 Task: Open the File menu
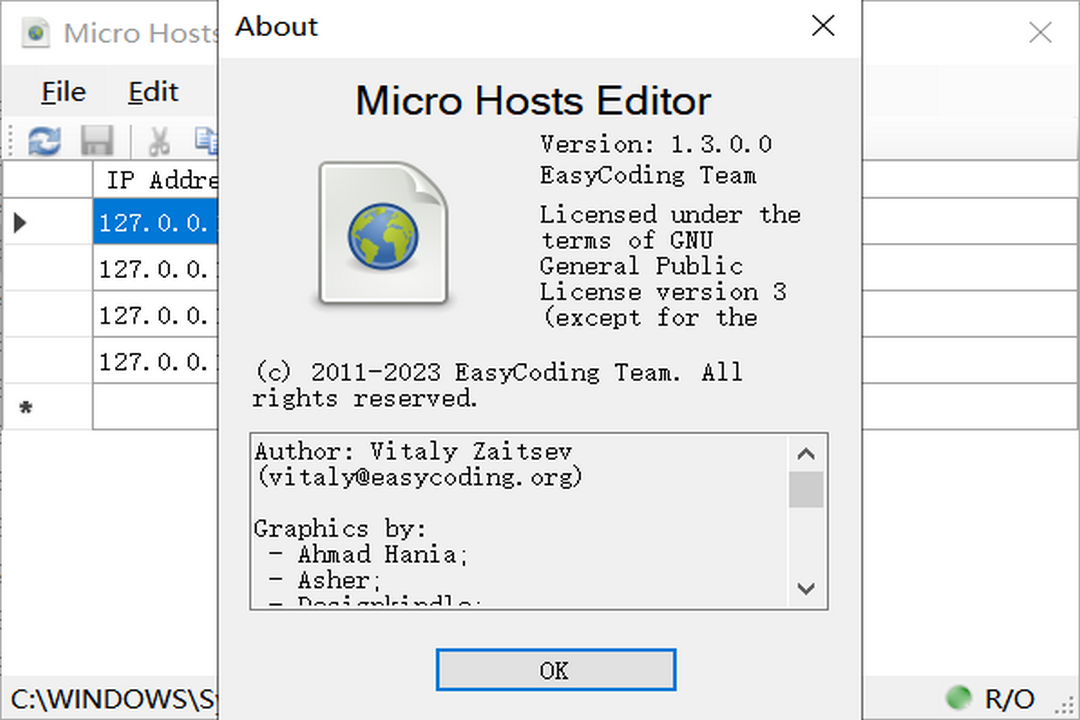coord(63,91)
